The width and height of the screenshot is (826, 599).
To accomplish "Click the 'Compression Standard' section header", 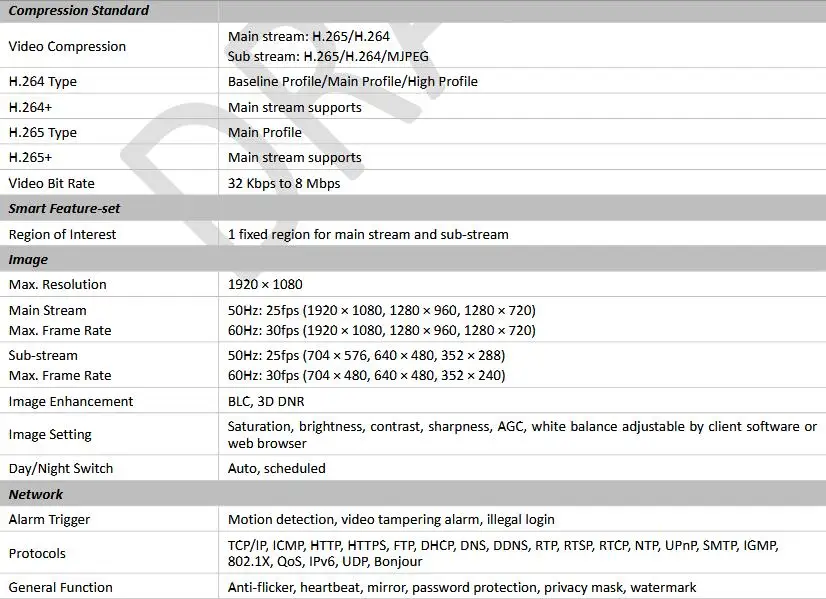I will coord(79,11).
